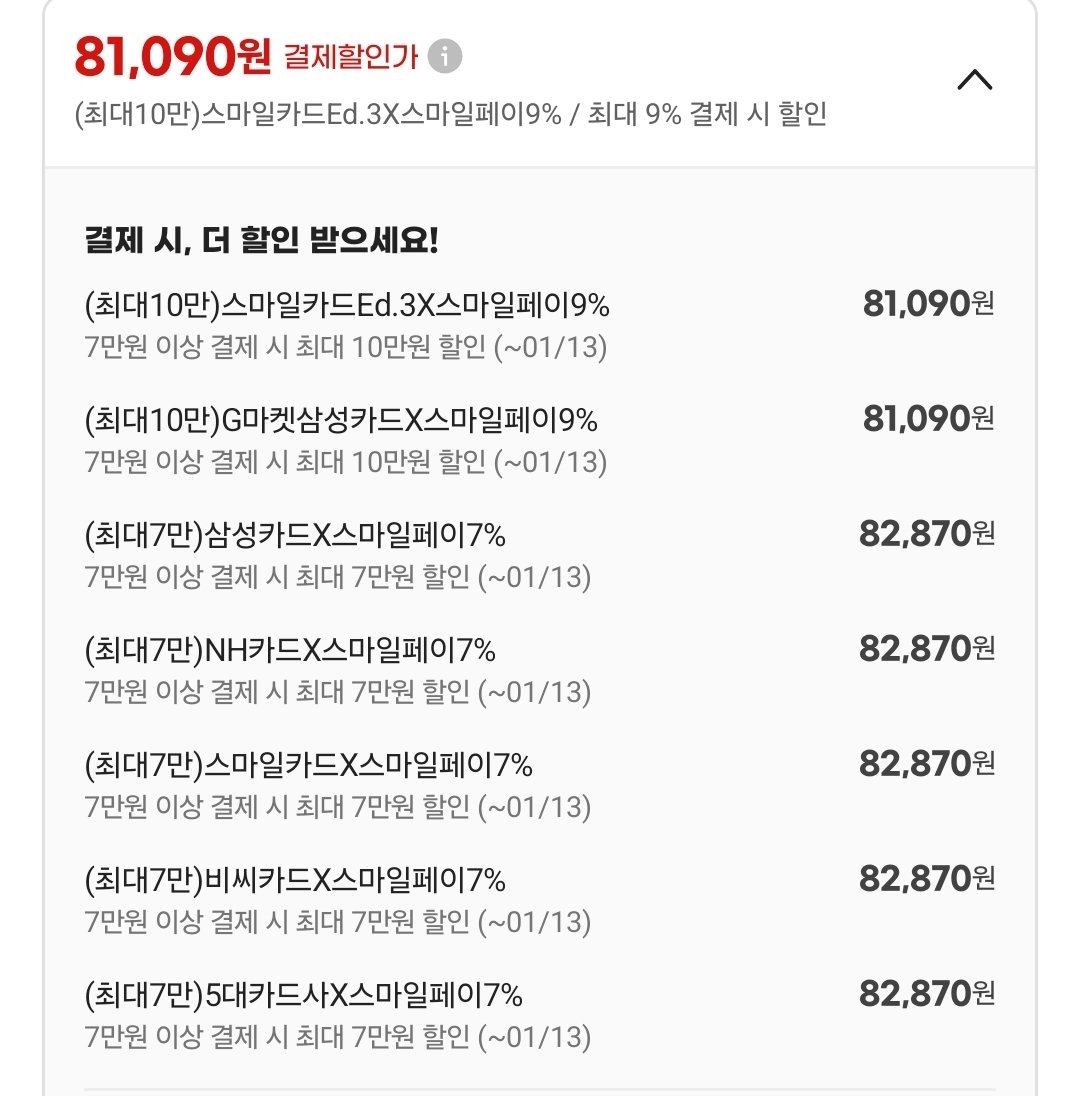Tap the 82,870원 price for the NH카드 row
Viewport: 1080px width, 1096px height.
[x=926, y=648]
